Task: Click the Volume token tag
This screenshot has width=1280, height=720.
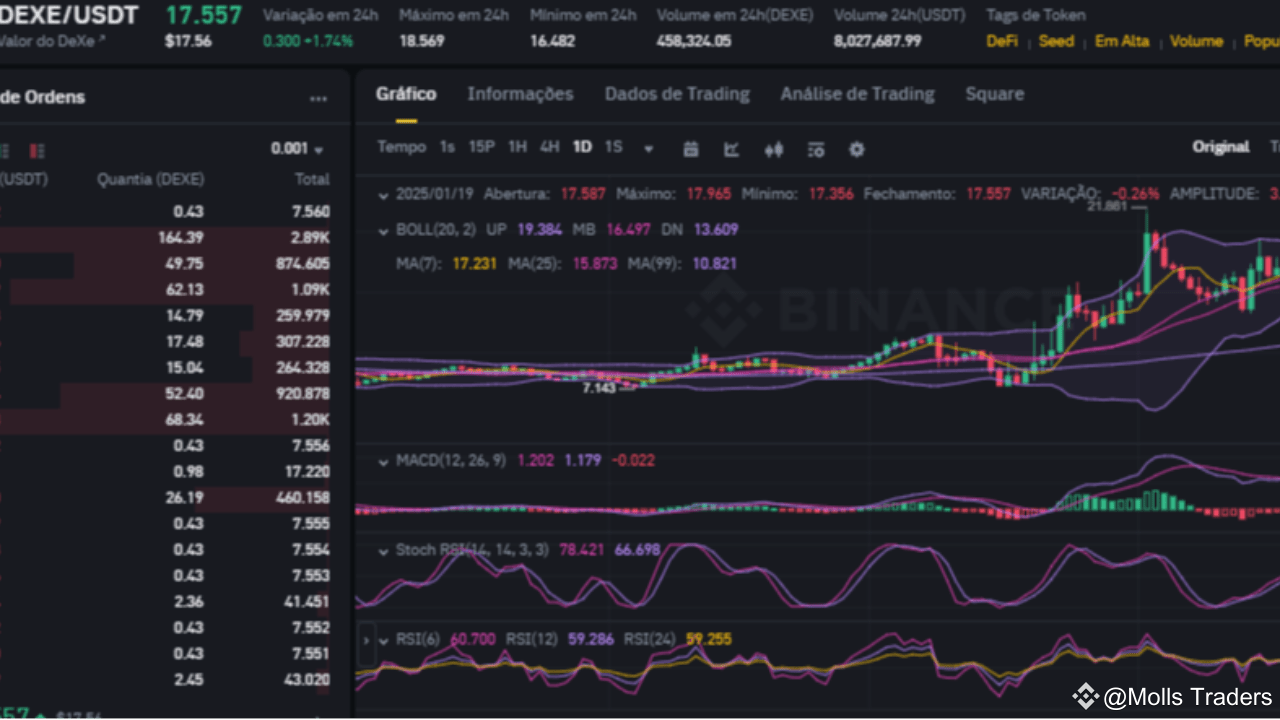Action: [1196, 41]
